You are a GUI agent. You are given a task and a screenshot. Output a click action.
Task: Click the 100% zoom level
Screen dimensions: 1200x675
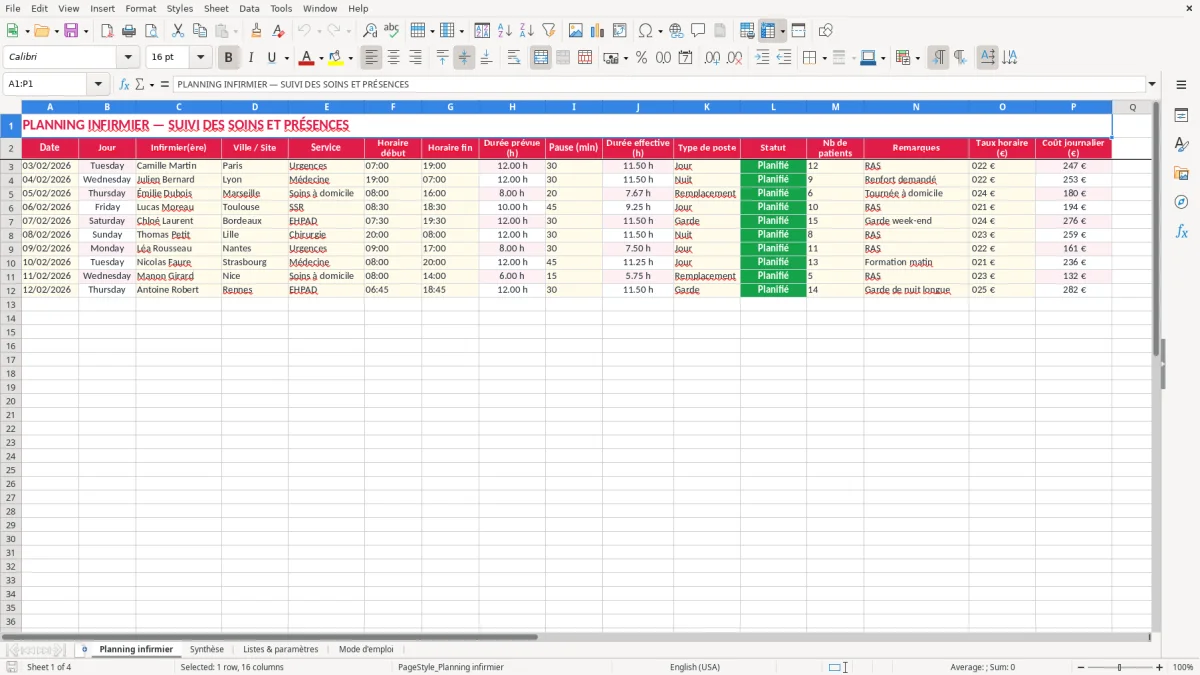tap(1183, 667)
